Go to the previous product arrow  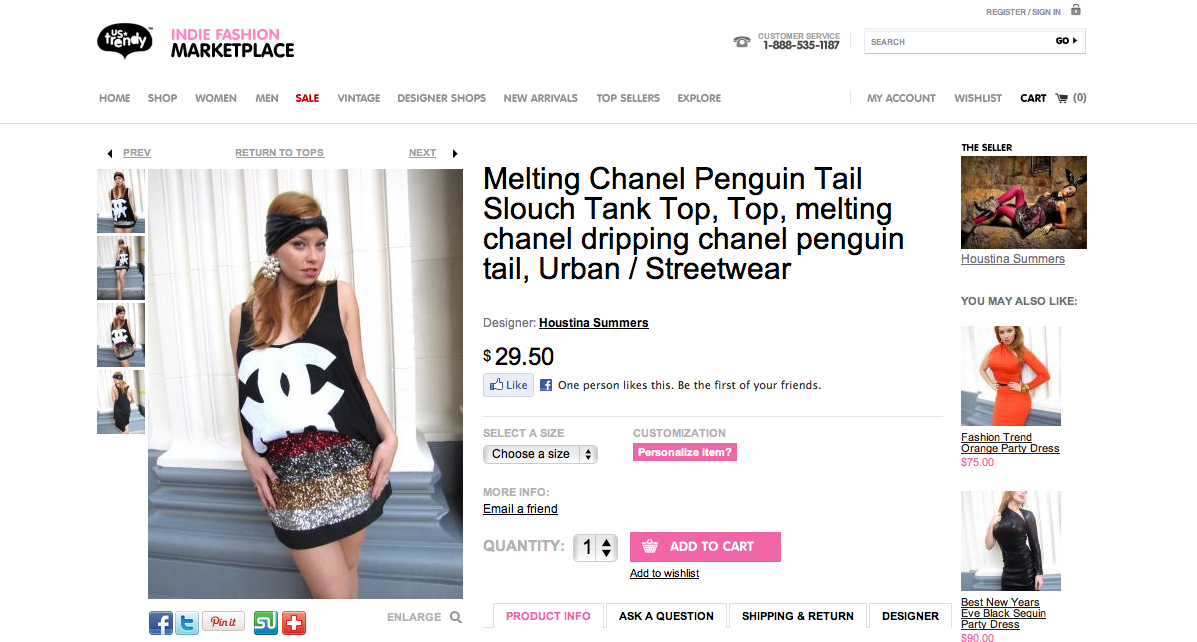pyautogui.click(x=109, y=153)
